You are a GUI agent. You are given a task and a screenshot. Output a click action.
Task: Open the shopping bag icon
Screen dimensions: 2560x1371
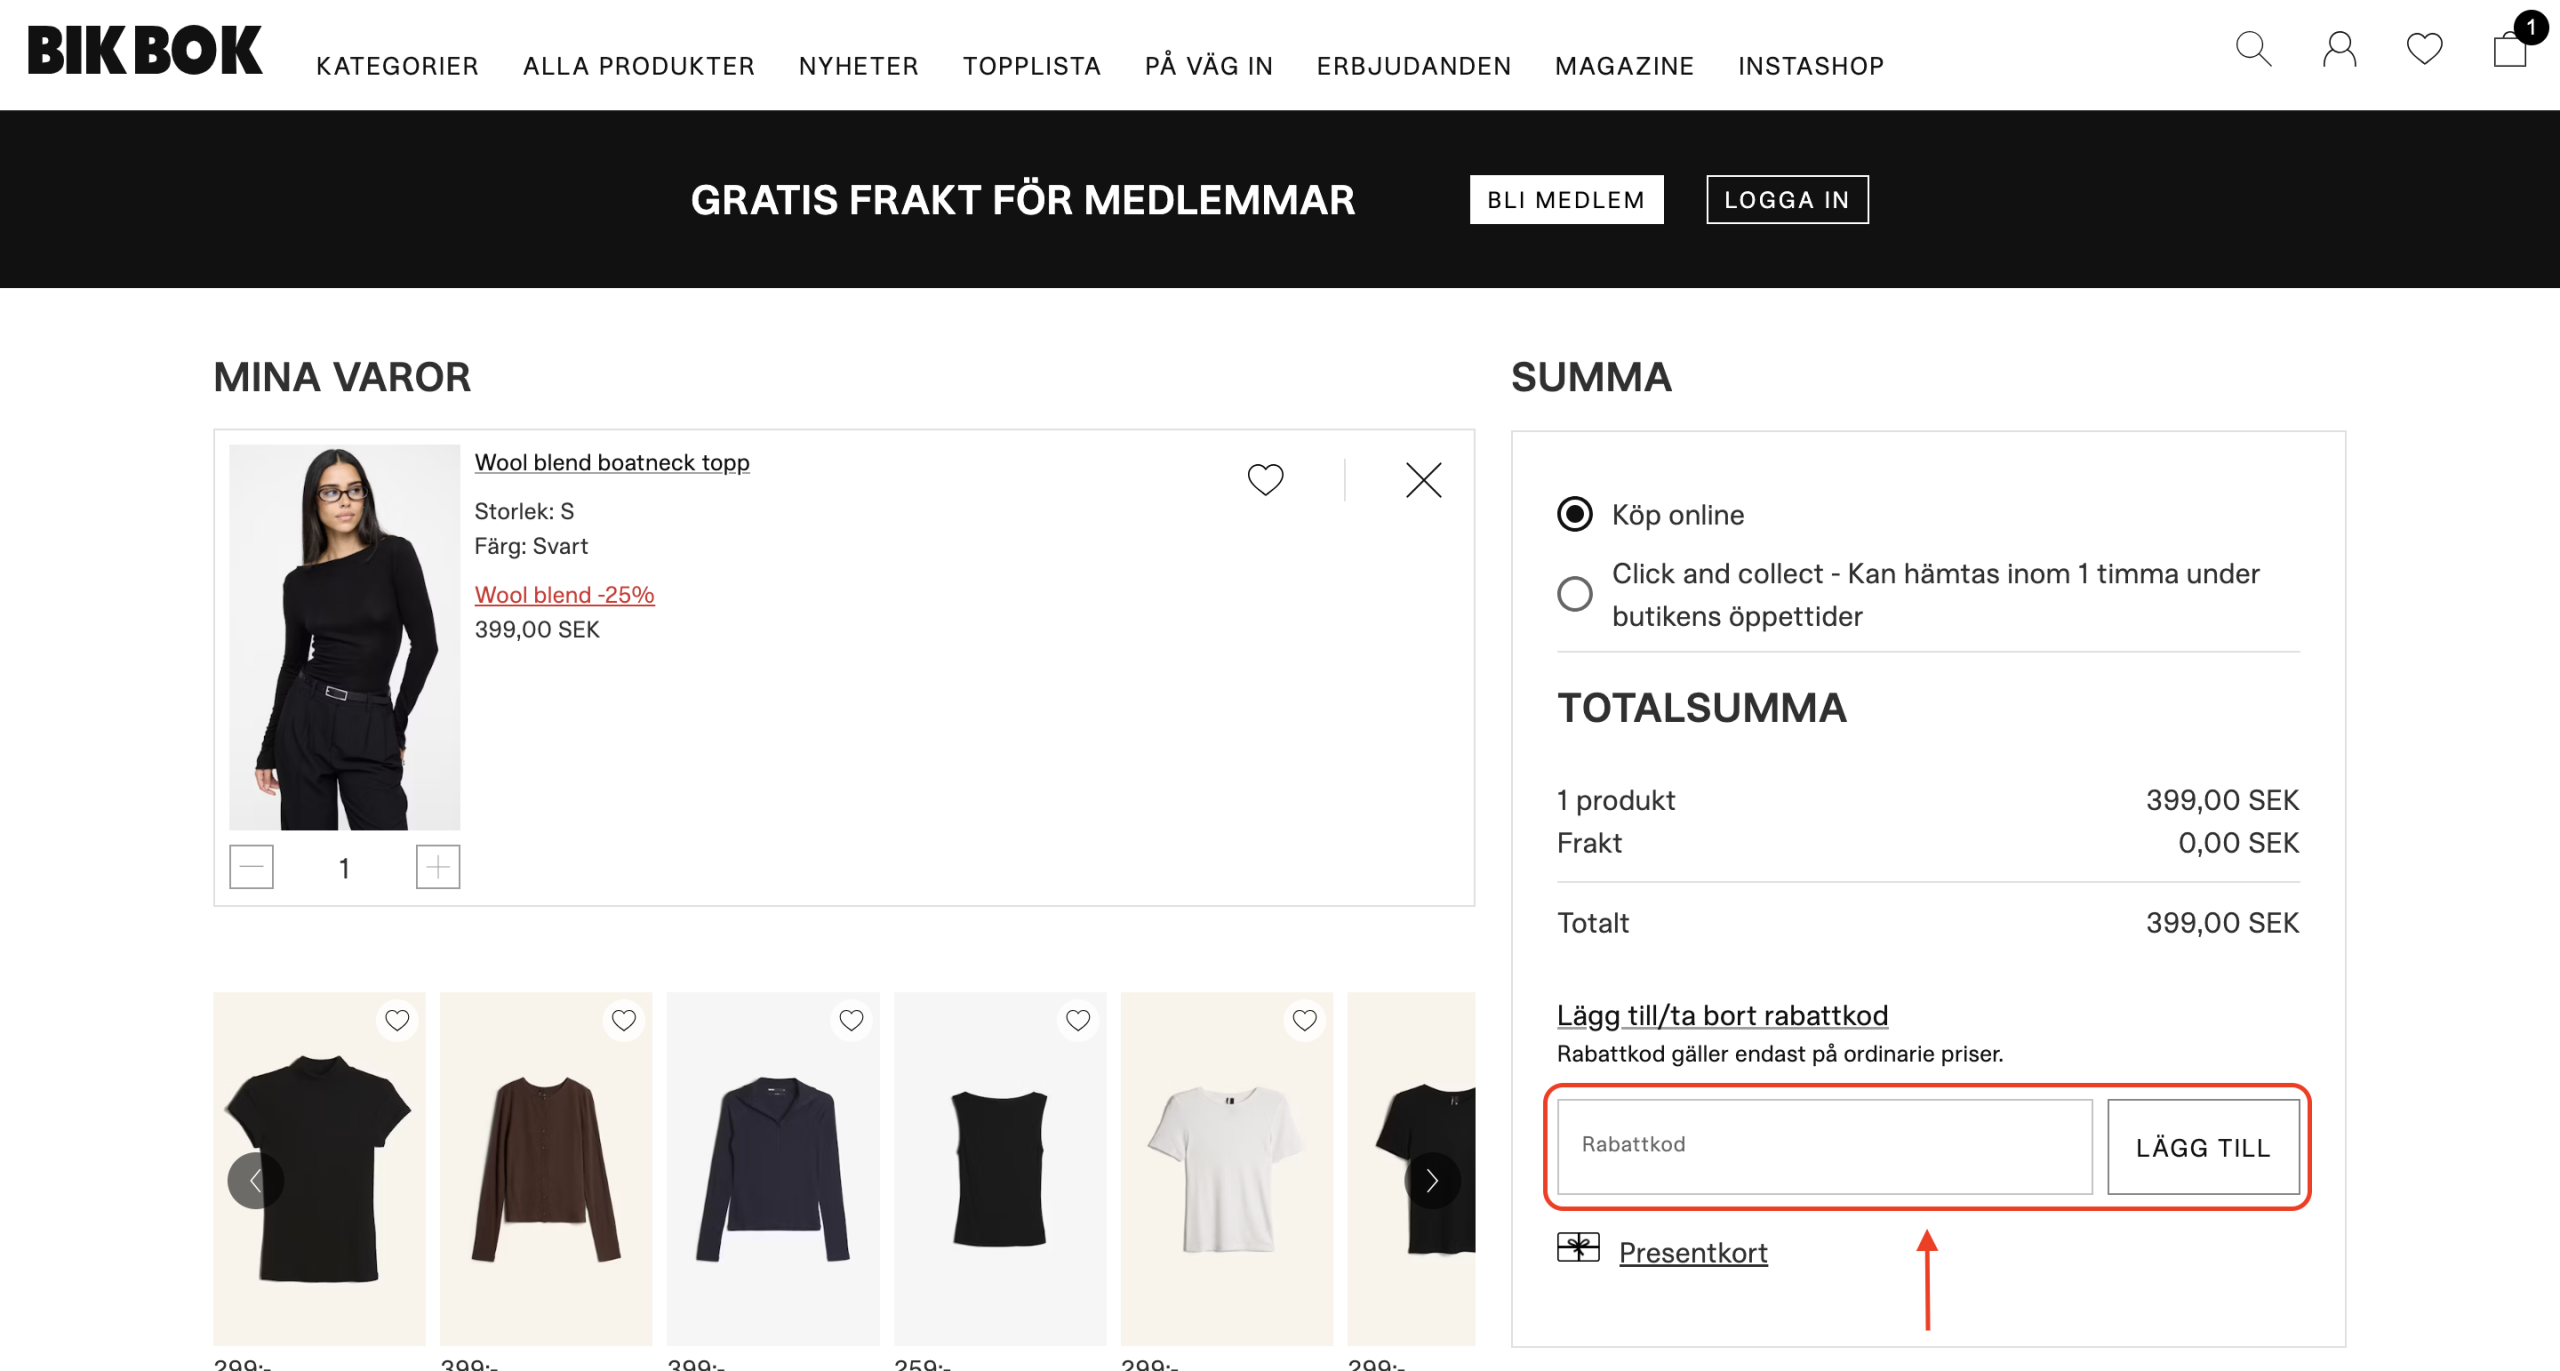2510,48
